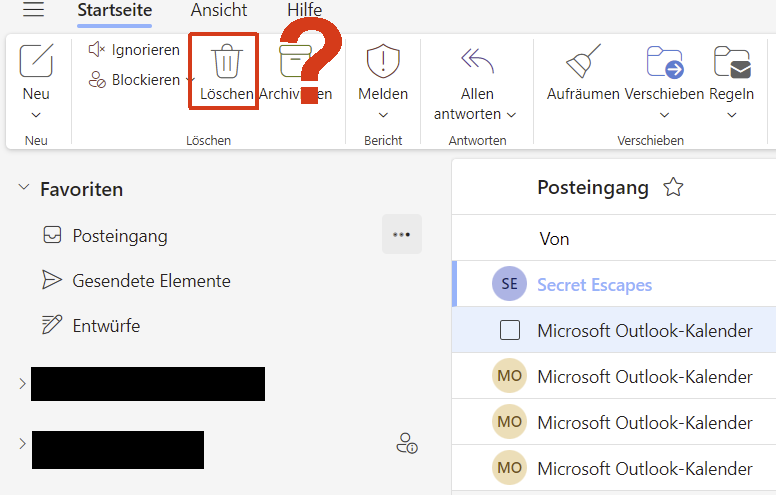Open the Secret Escapes email
This screenshot has width=776, height=495.
pos(614,284)
